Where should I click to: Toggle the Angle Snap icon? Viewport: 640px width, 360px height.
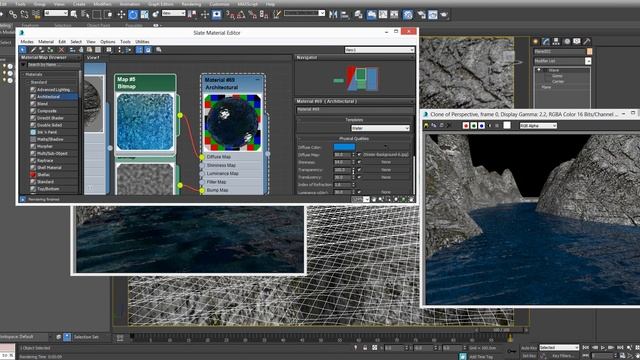click(241, 15)
